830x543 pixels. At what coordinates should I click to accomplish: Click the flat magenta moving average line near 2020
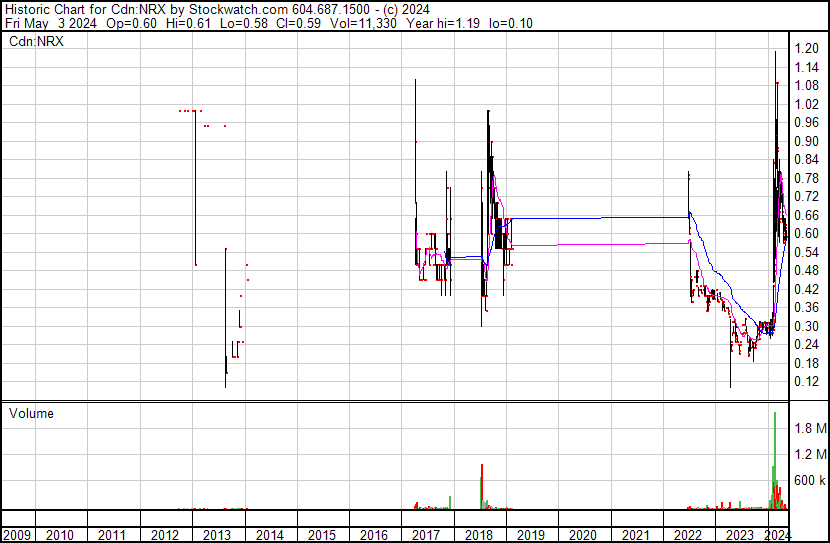598,244
